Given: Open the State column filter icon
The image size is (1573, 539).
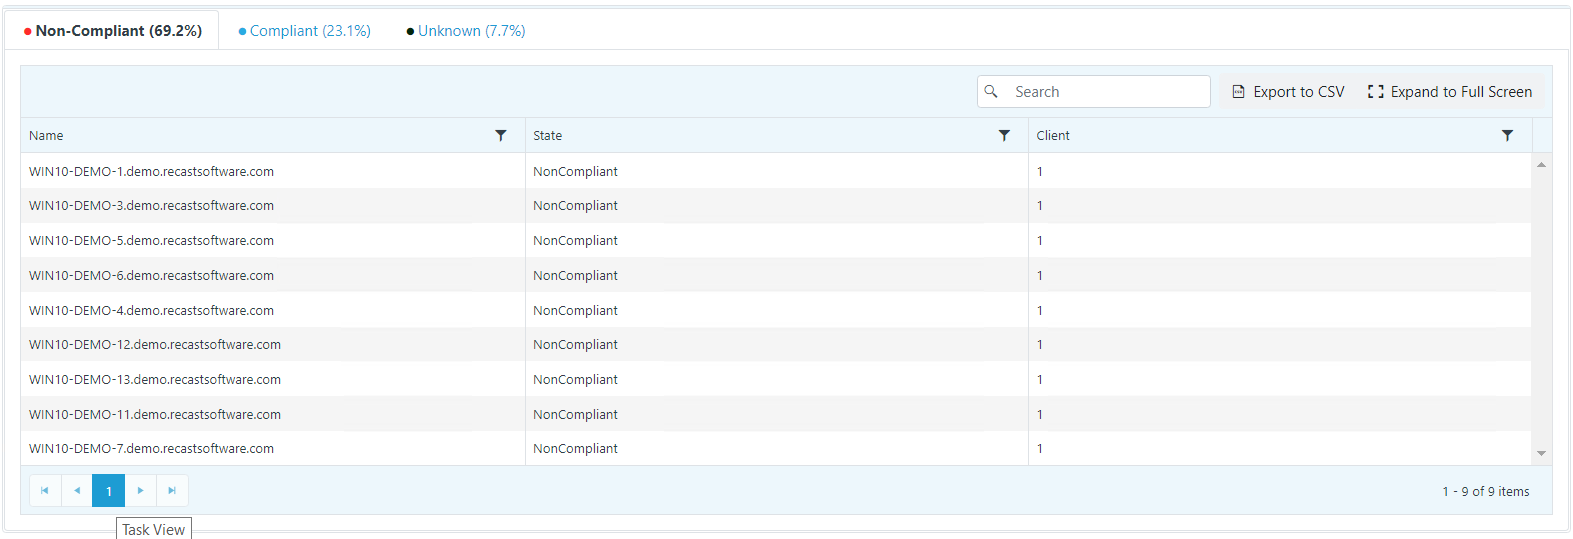Looking at the screenshot, I should point(1004,135).
